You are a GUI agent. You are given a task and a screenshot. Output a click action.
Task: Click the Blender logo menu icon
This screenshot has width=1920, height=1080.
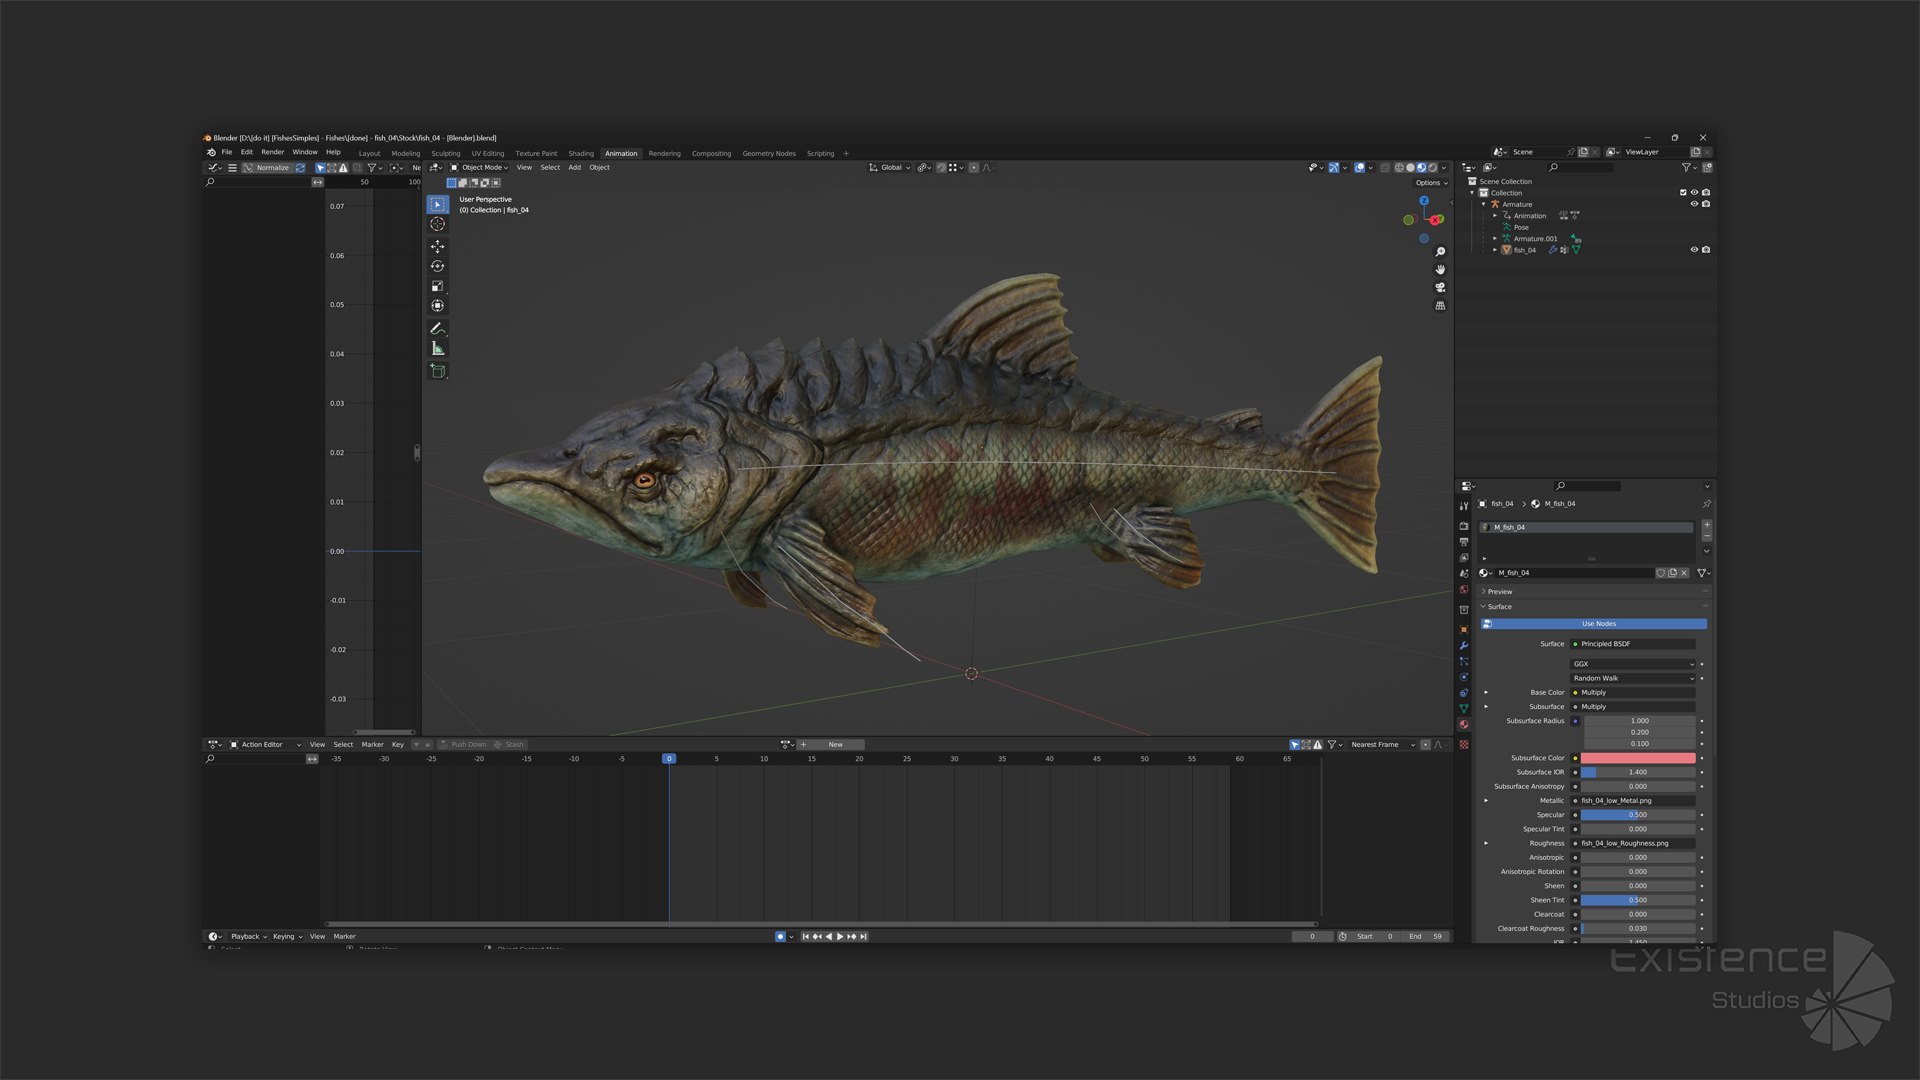coord(211,152)
